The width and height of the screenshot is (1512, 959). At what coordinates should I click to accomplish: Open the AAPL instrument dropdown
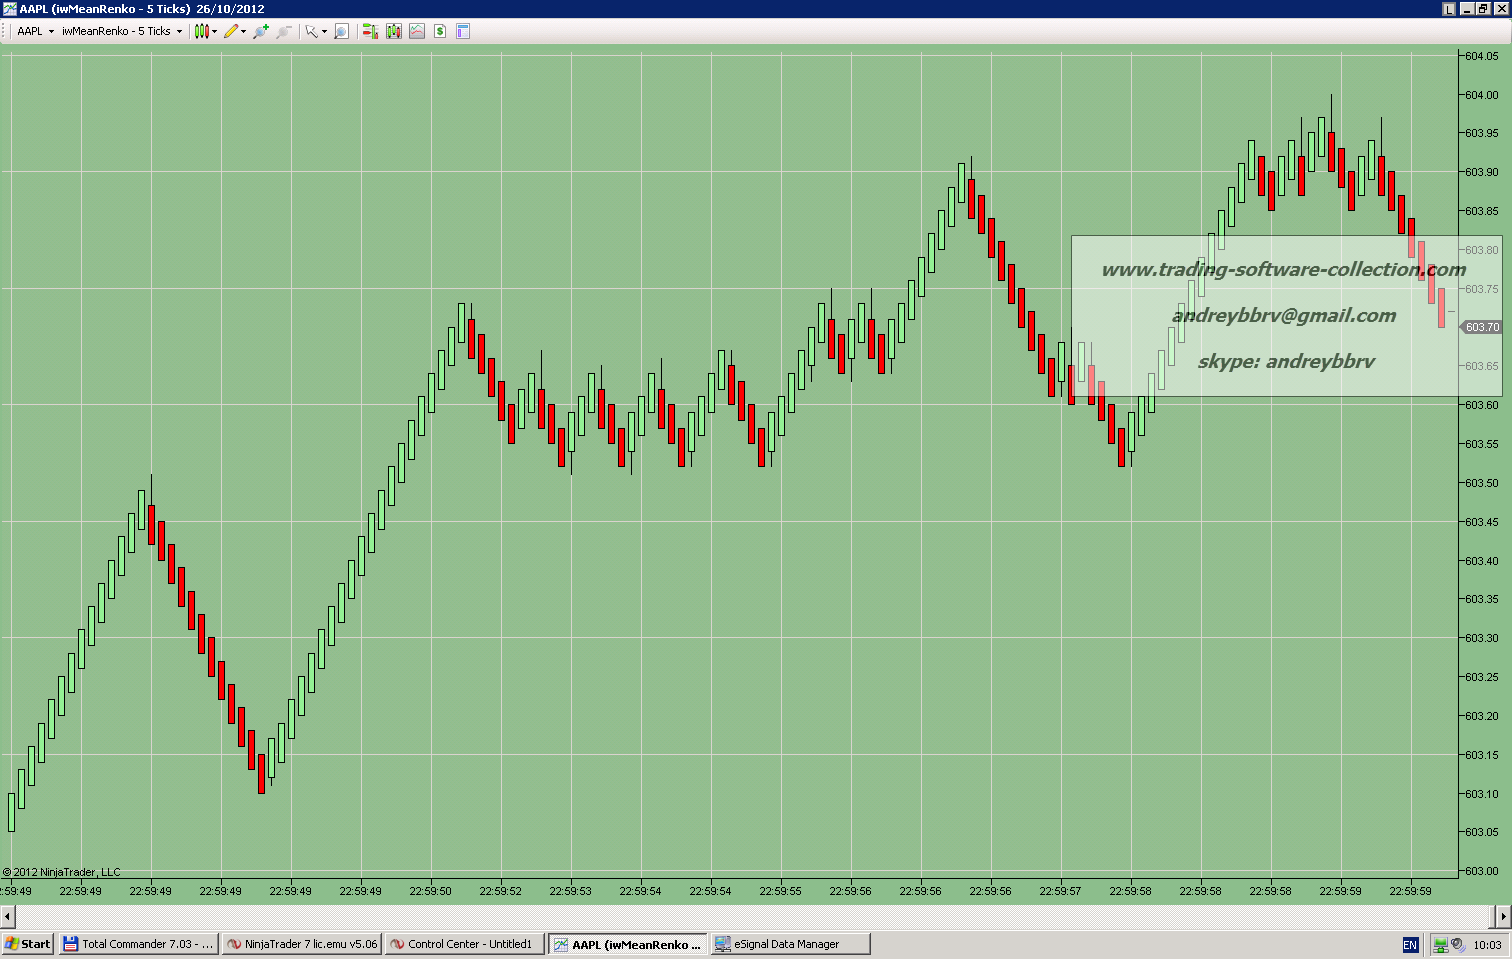36,31
